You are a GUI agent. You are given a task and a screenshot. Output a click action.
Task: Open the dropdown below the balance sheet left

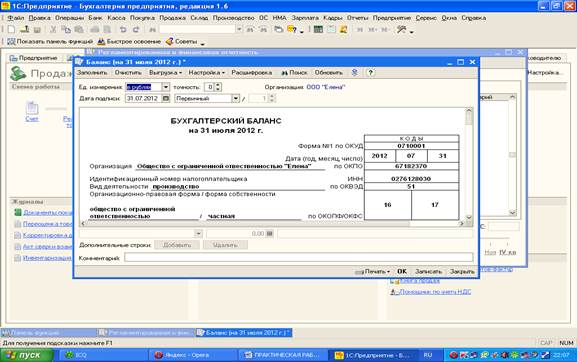pyautogui.click(x=198, y=234)
